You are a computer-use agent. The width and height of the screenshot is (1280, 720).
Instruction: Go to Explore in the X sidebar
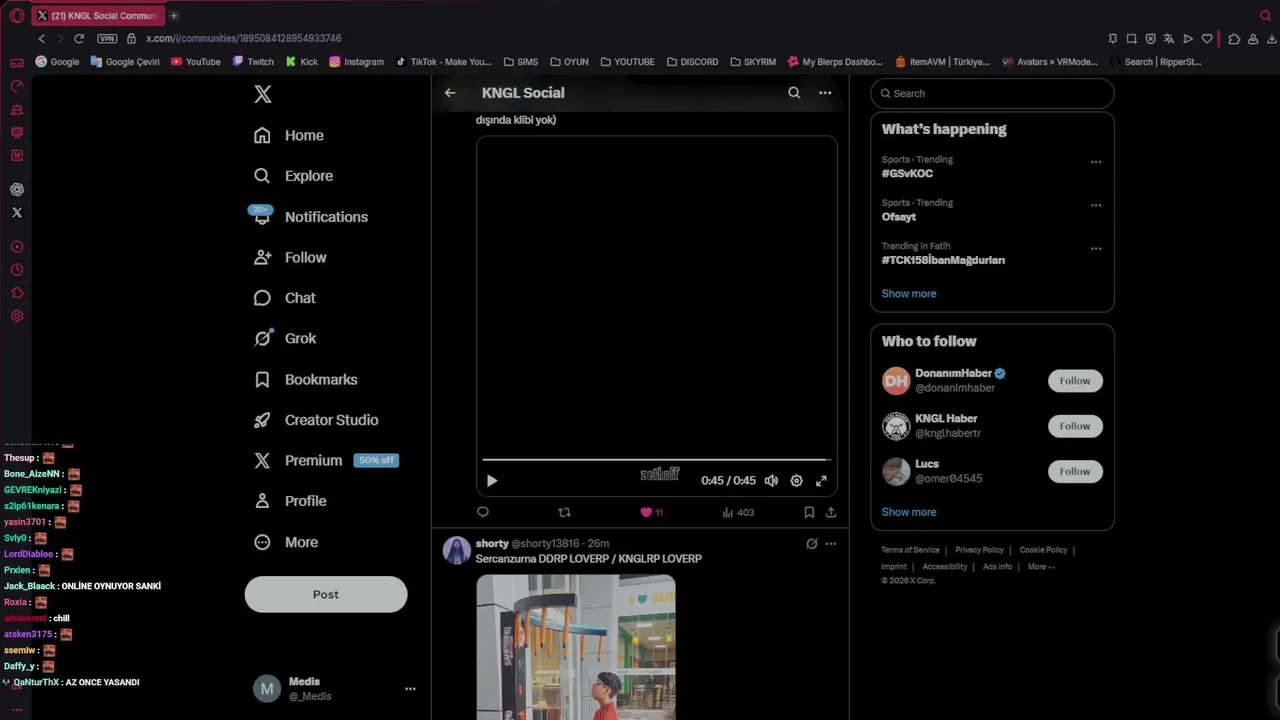click(x=293, y=176)
